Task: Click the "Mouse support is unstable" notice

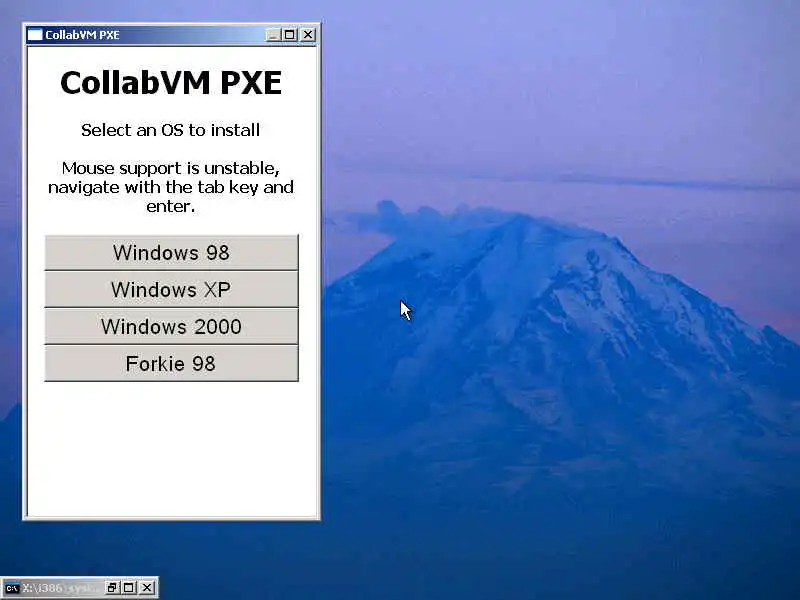Action: (x=171, y=187)
